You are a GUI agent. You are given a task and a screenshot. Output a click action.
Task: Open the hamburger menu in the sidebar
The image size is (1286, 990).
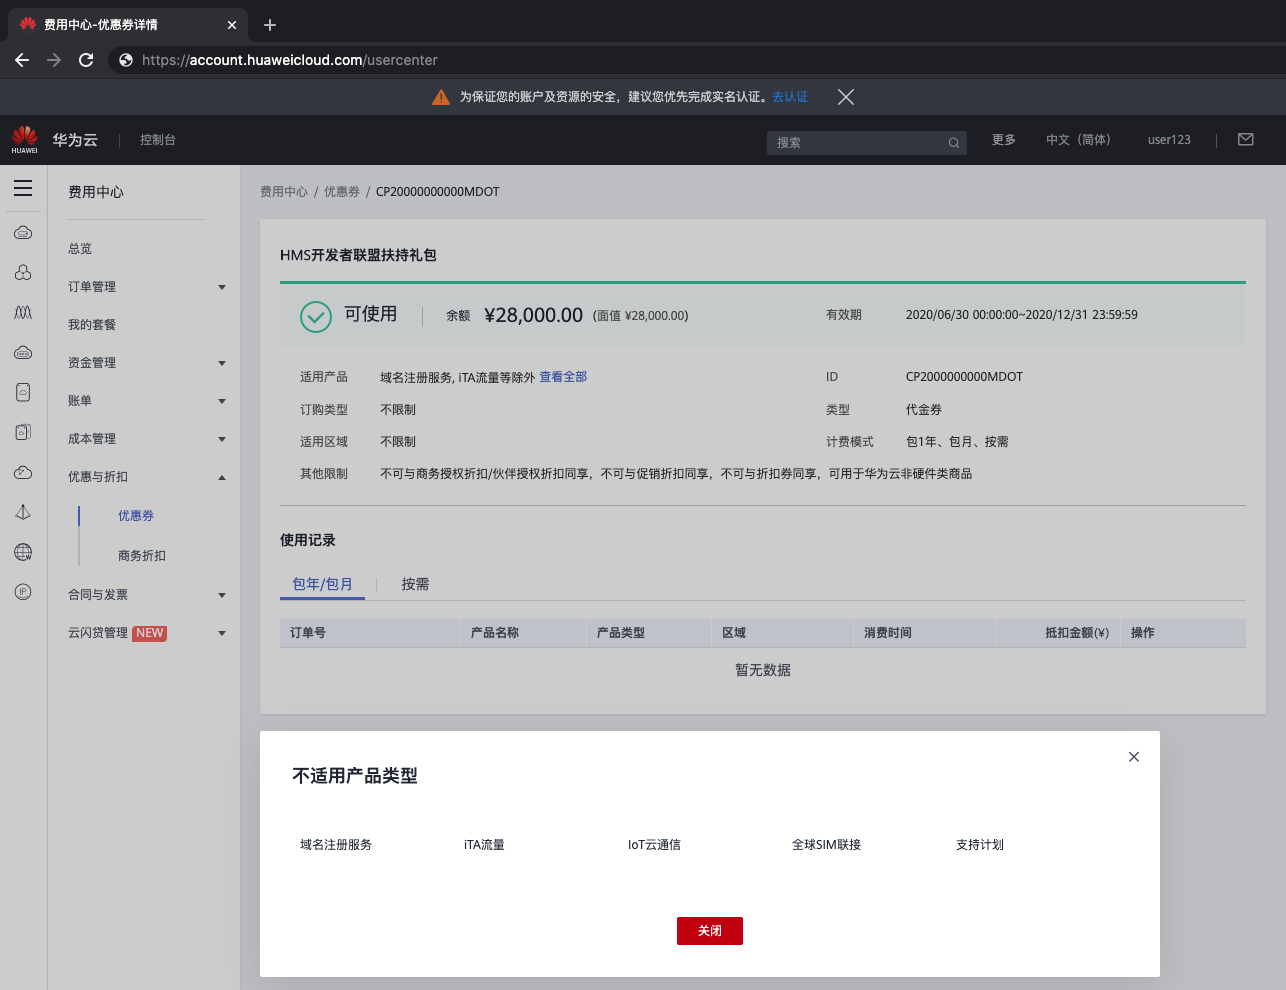23,188
